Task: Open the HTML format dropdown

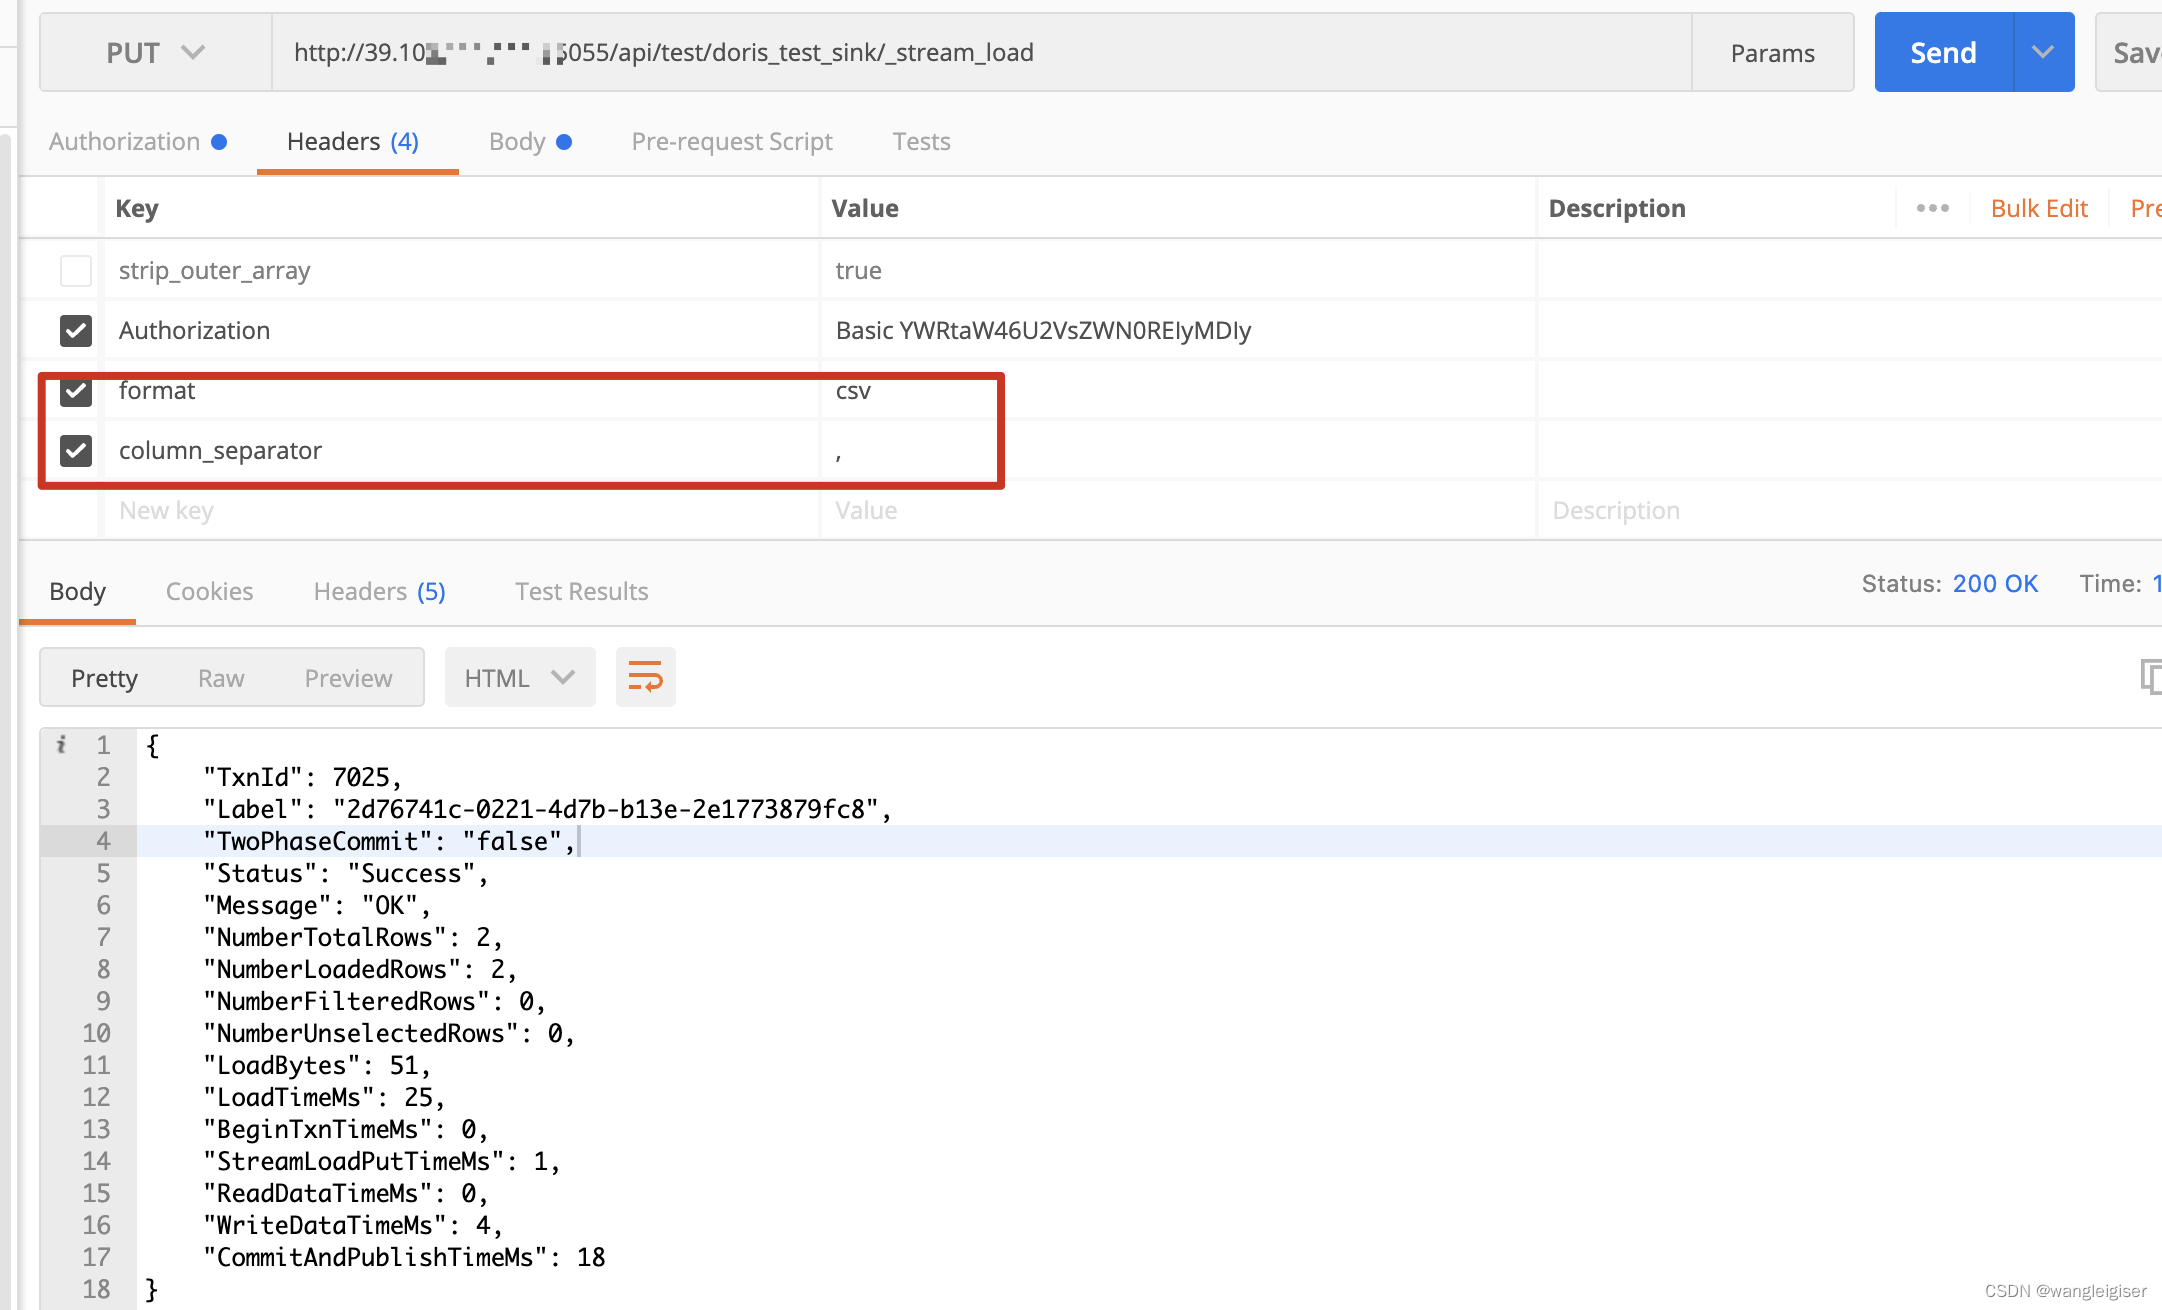Action: (519, 678)
